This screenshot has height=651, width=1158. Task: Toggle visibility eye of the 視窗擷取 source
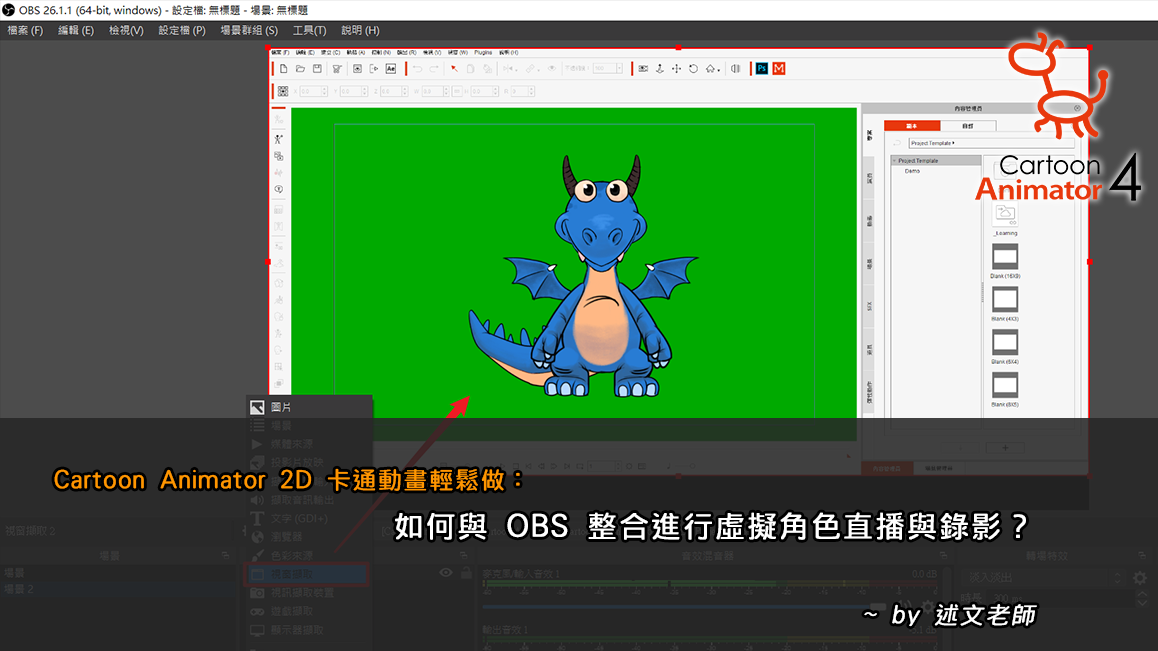point(445,572)
